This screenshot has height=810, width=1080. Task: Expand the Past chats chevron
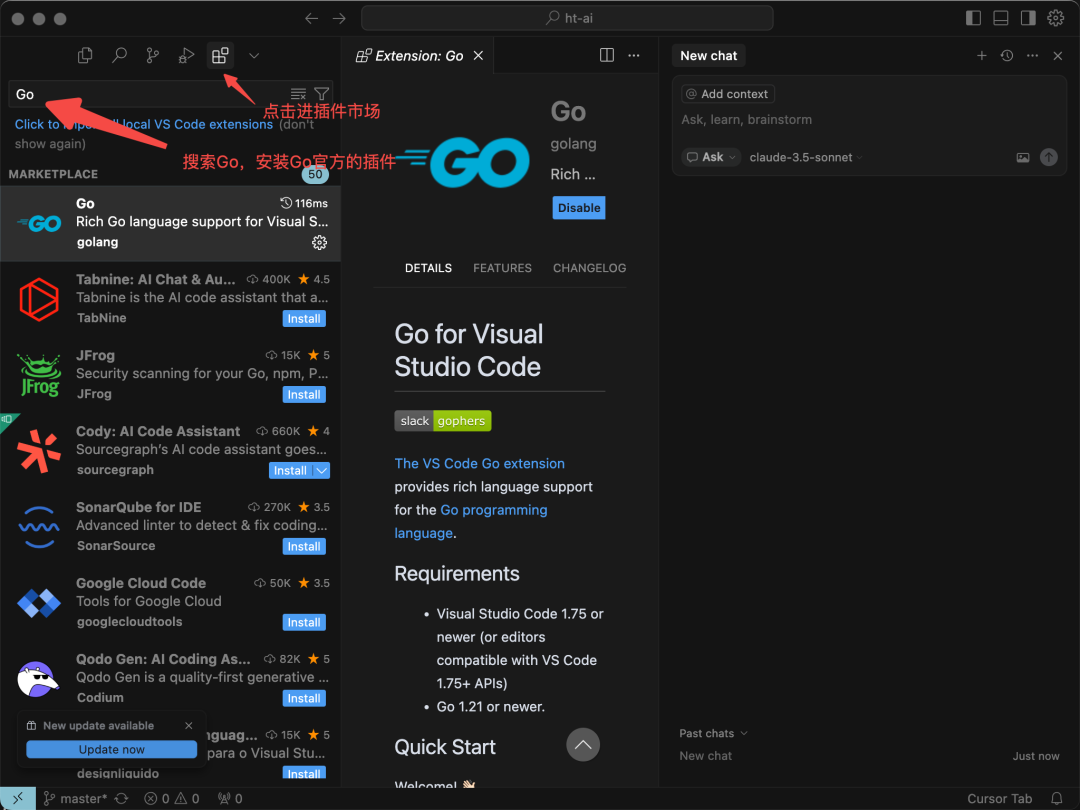(744, 734)
